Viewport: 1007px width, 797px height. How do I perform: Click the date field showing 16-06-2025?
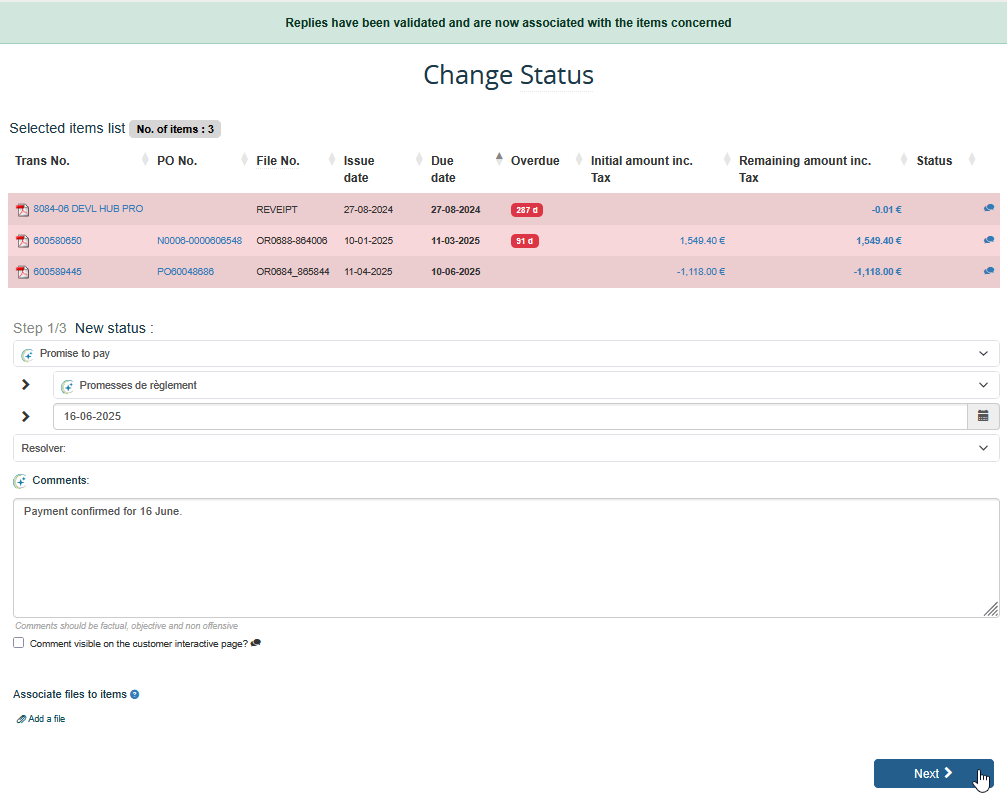pyautogui.click(x=510, y=416)
